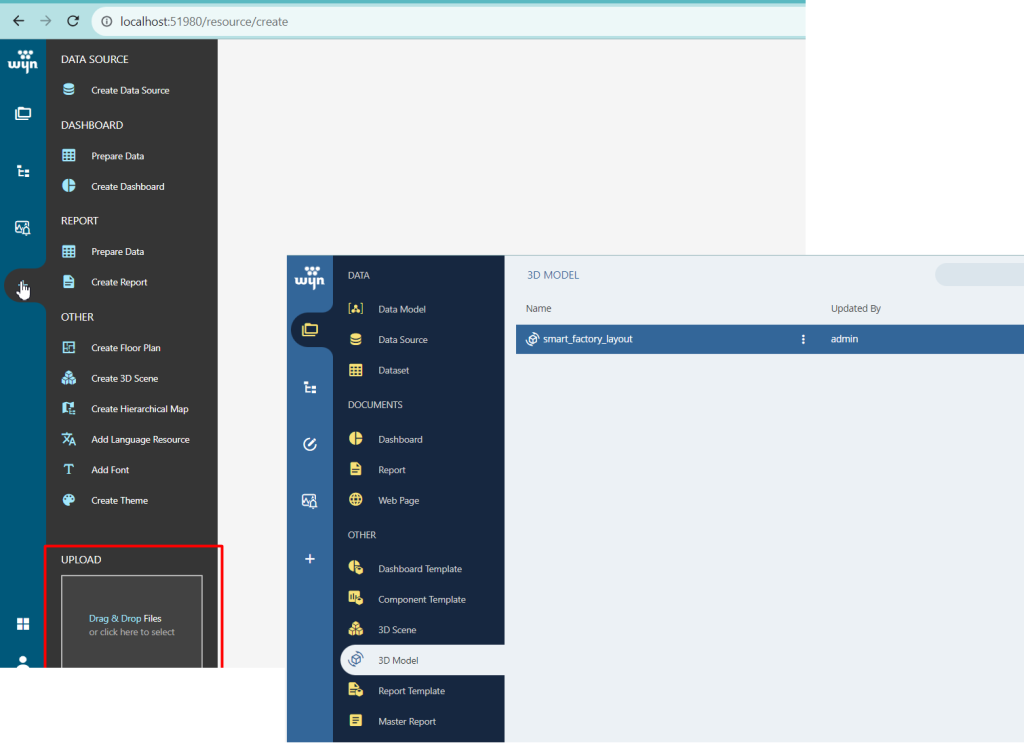Open the Create Hierarchical Map option
This screenshot has width=1024, height=743.
pos(139,409)
